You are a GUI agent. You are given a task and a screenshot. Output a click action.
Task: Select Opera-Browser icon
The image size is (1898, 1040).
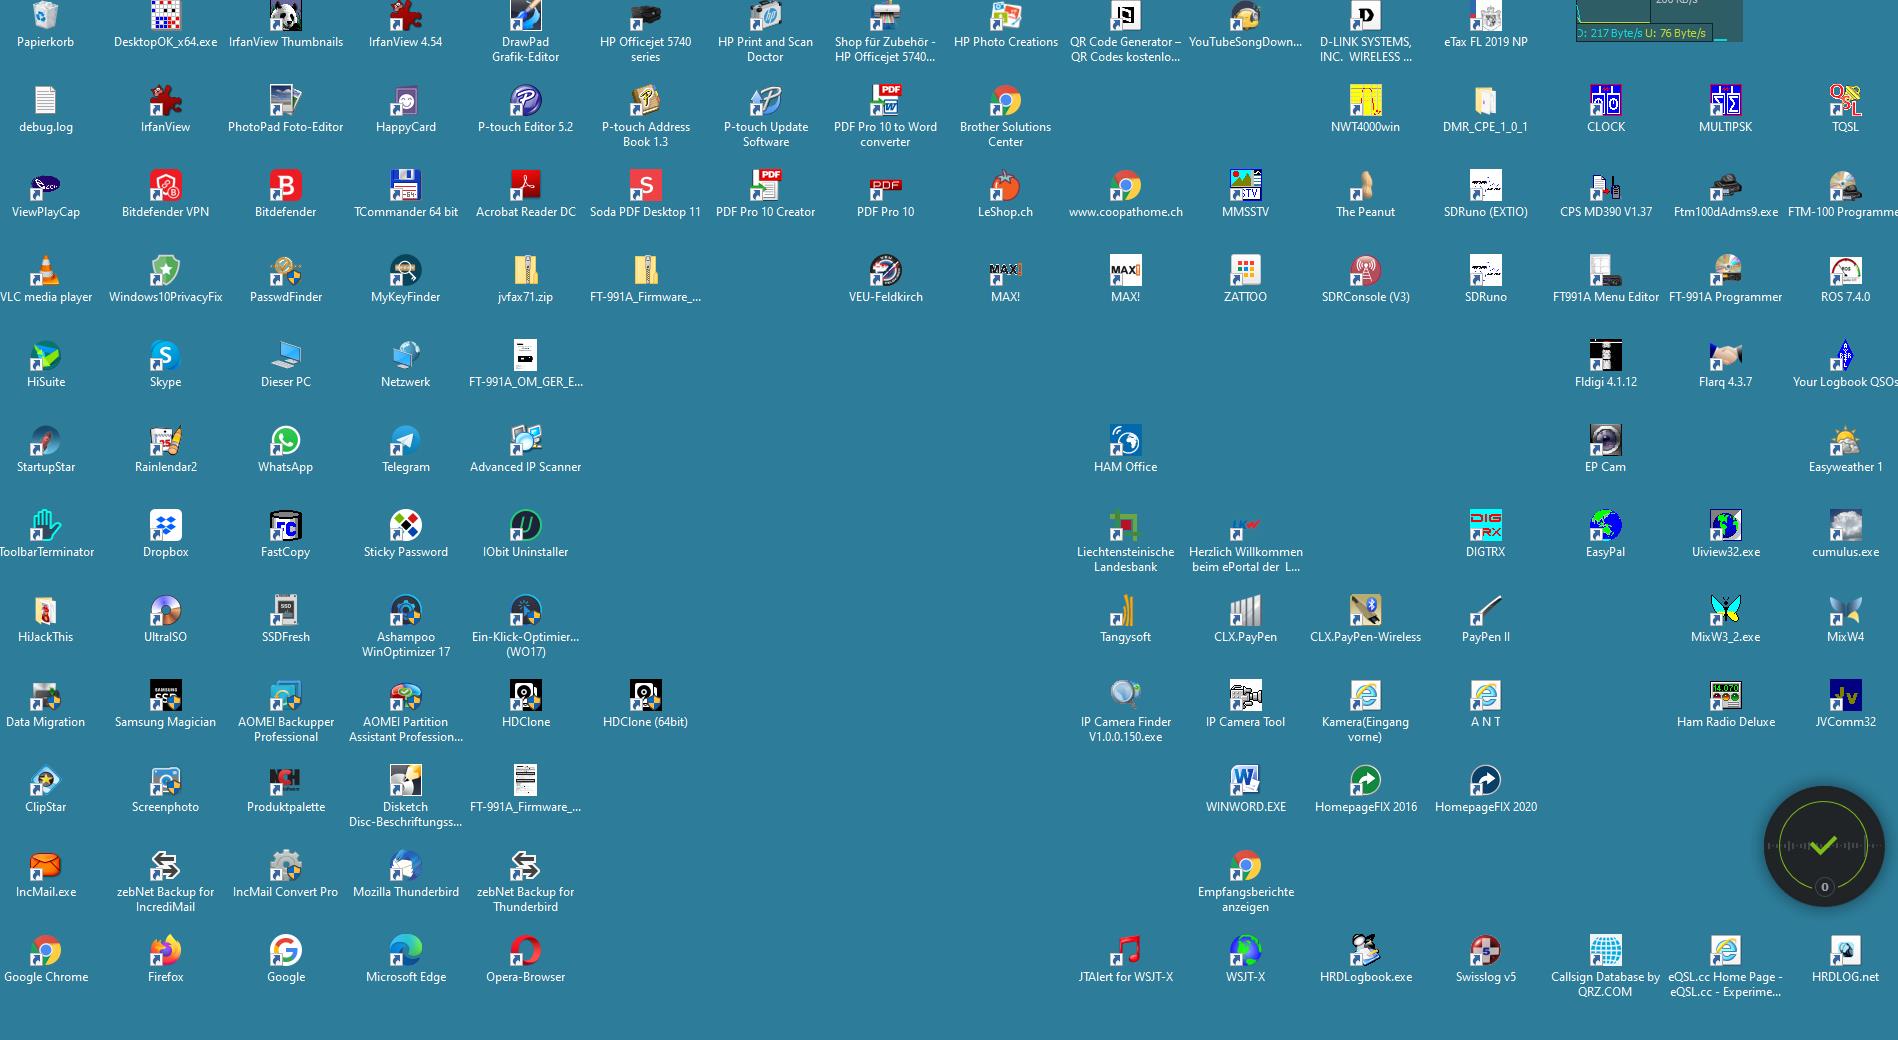coord(526,951)
